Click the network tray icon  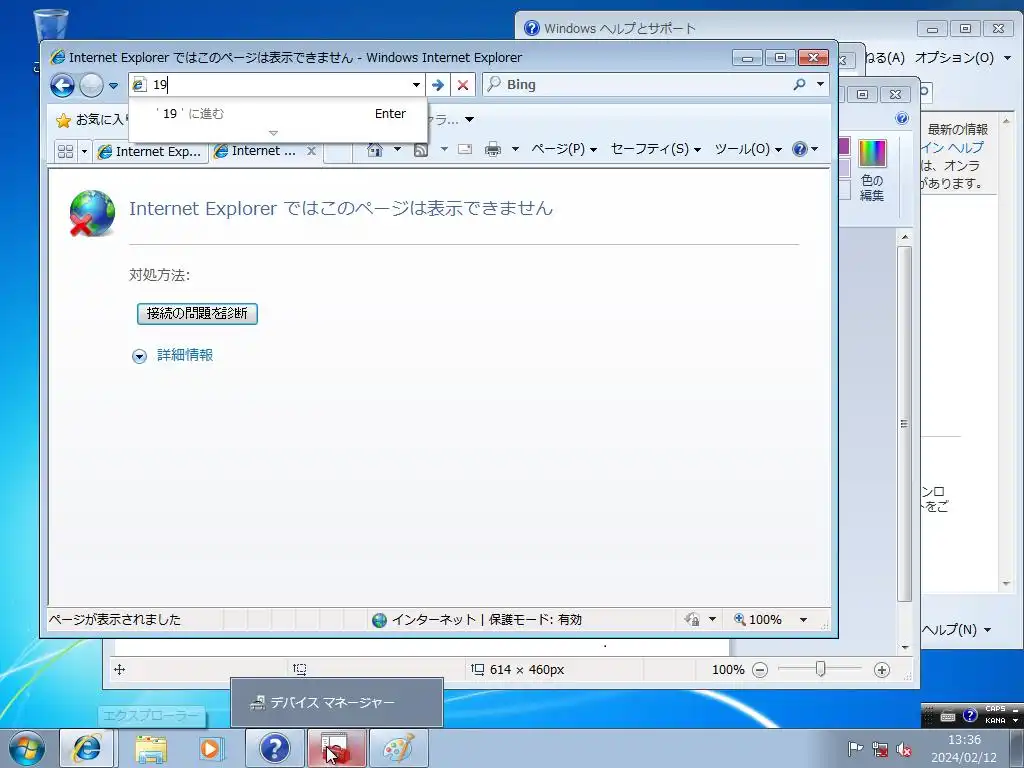click(880, 750)
